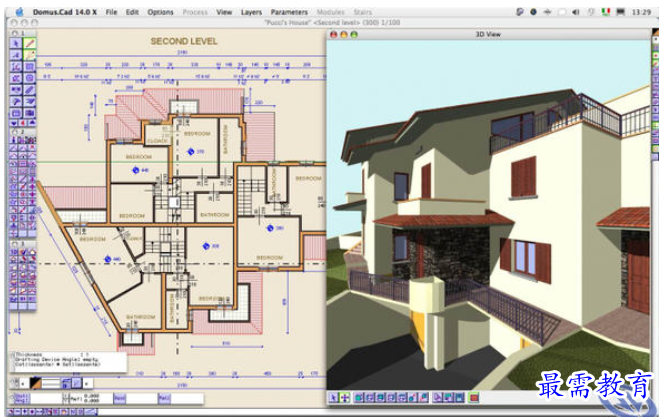Select the highlighted red line tool in palette 1
660x417 pixels.
(29, 43)
